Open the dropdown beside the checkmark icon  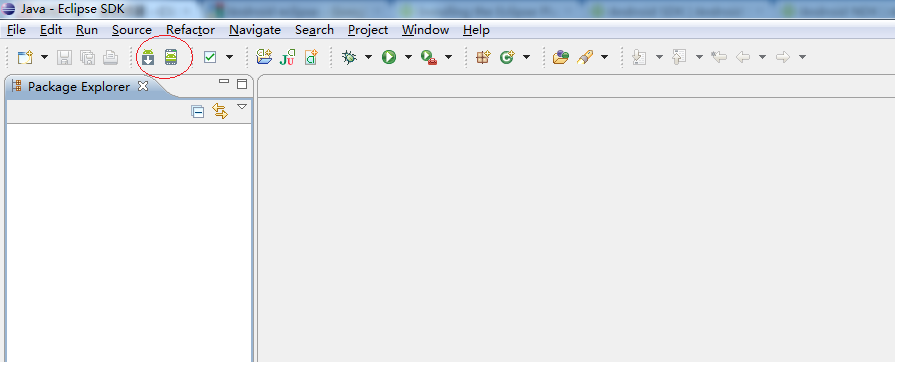coord(229,57)
